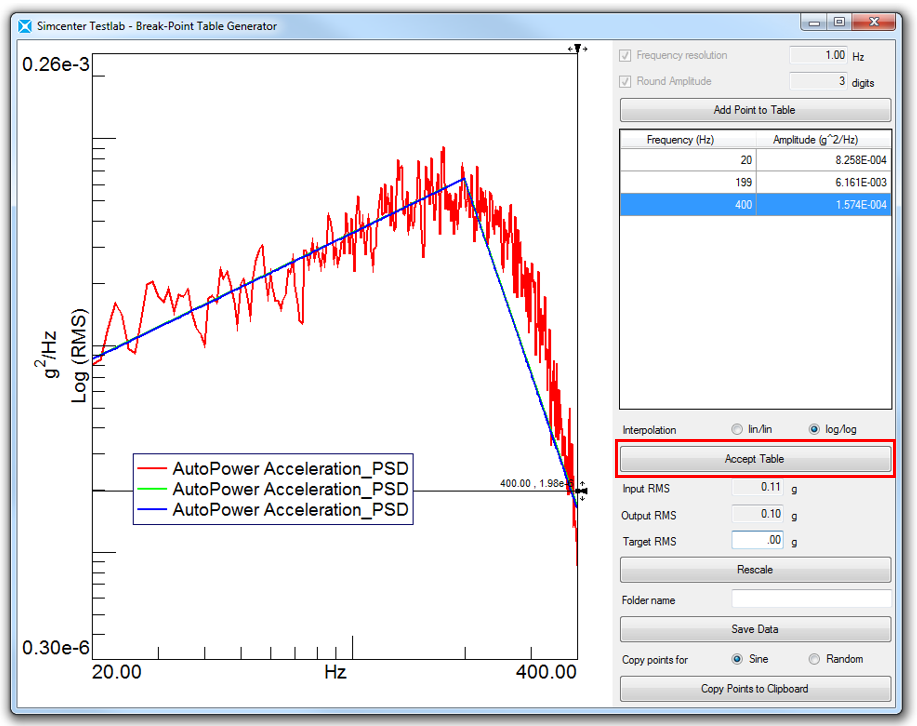Select lin/lin interpolation
Image resolution: width=917 pixels, height=726 pixels.
coord(738,430)
